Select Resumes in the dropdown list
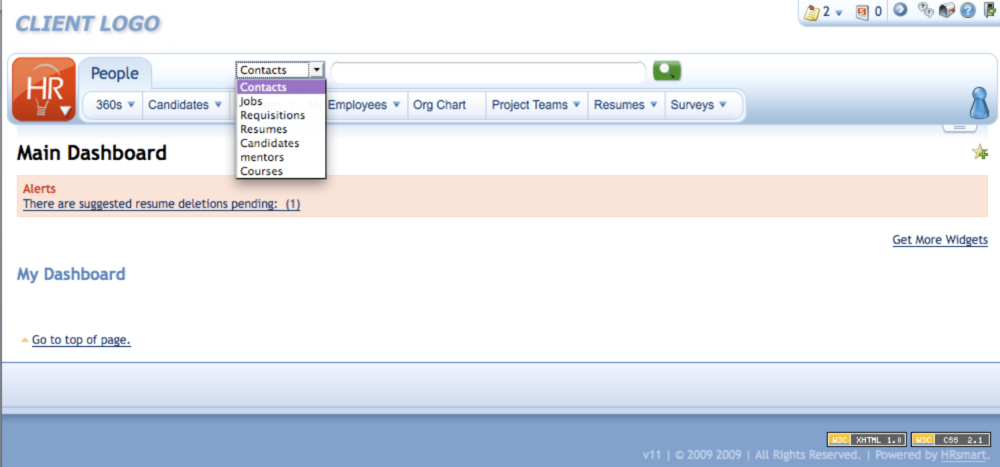 tap(281, 130)
